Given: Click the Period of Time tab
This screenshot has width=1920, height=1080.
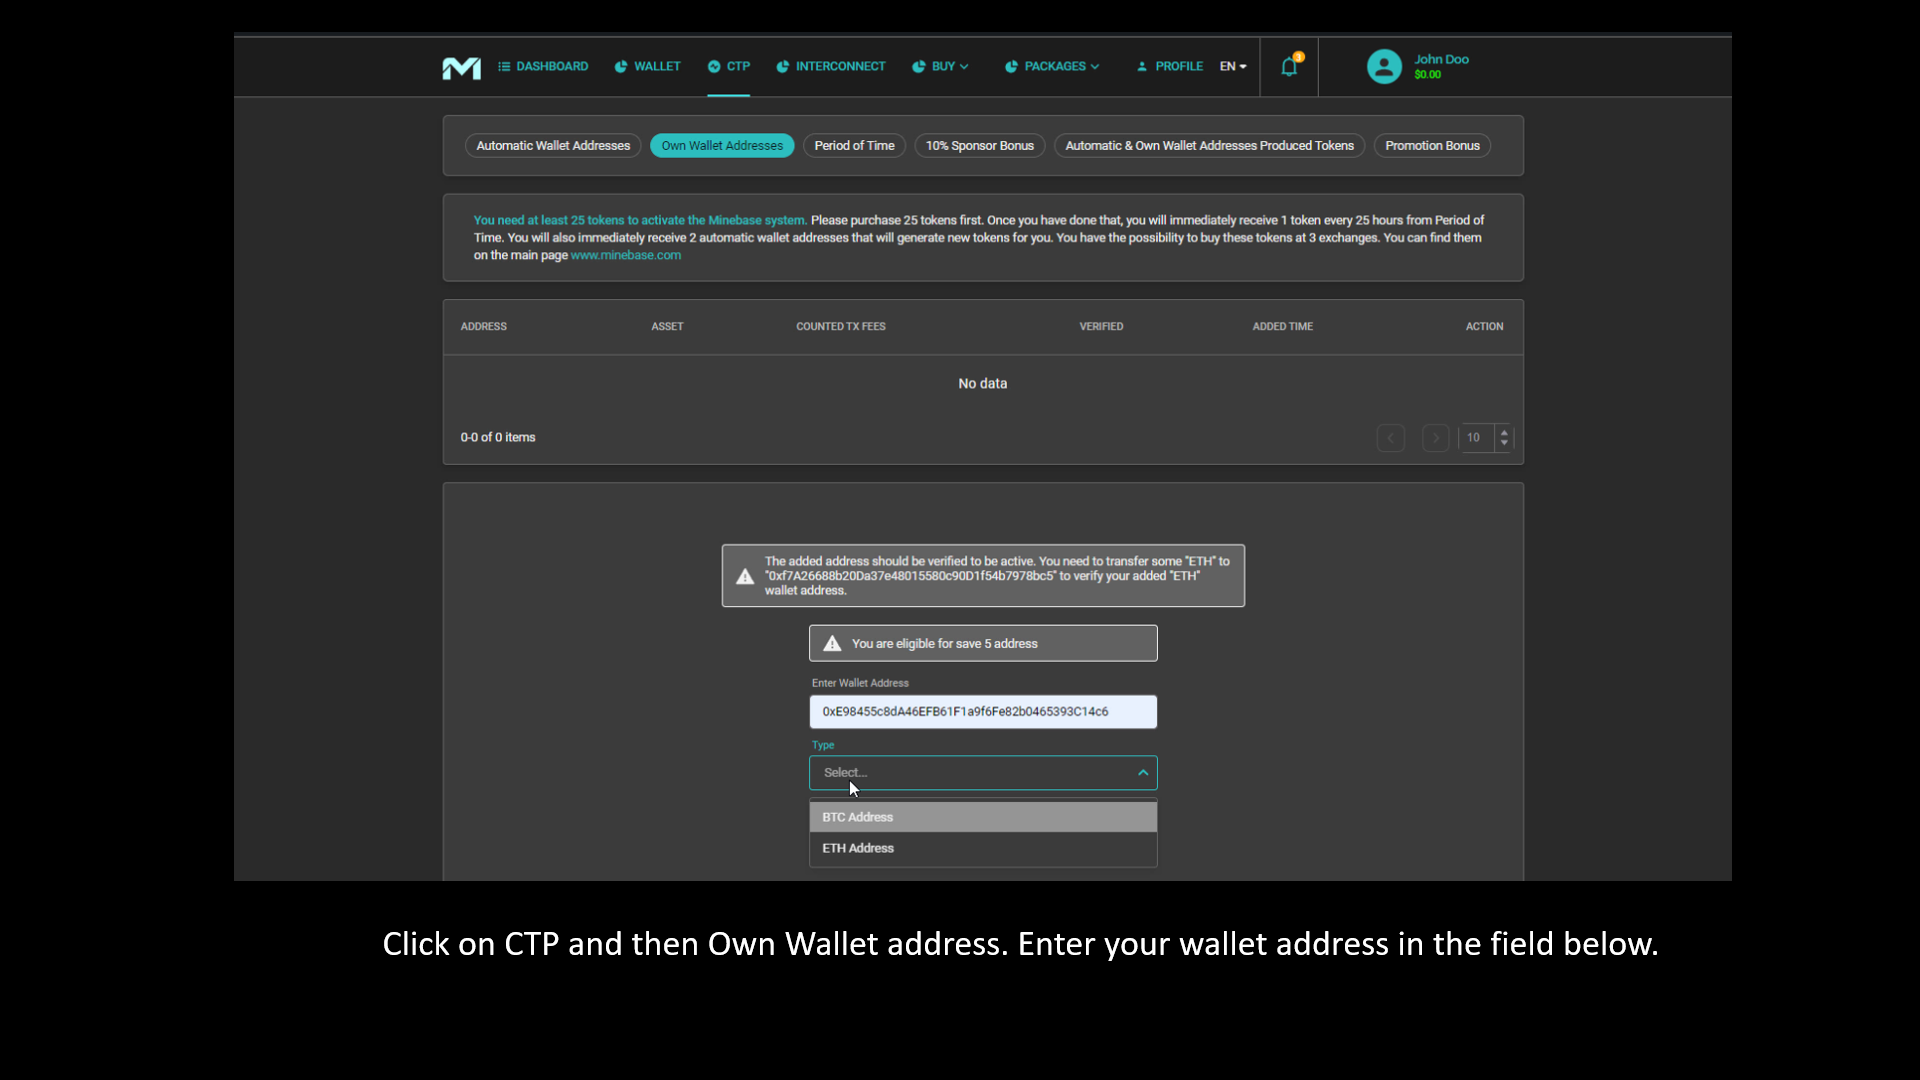Looking at the screenshot, I should point(853,145).
